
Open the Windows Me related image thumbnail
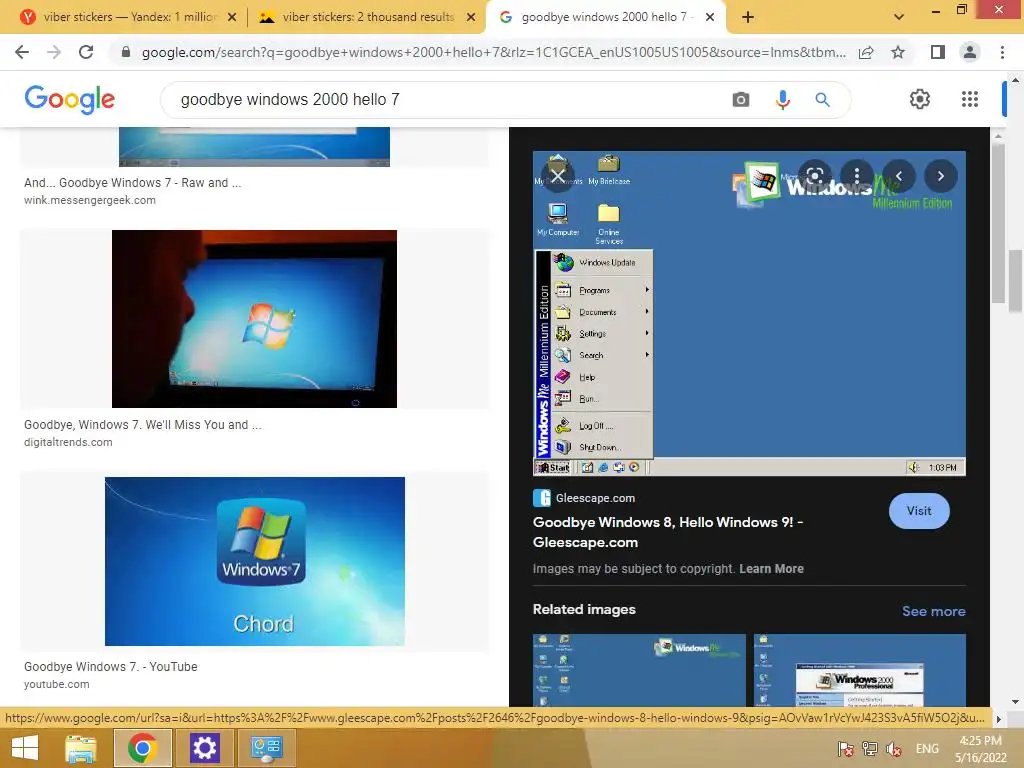pos(639,669)
